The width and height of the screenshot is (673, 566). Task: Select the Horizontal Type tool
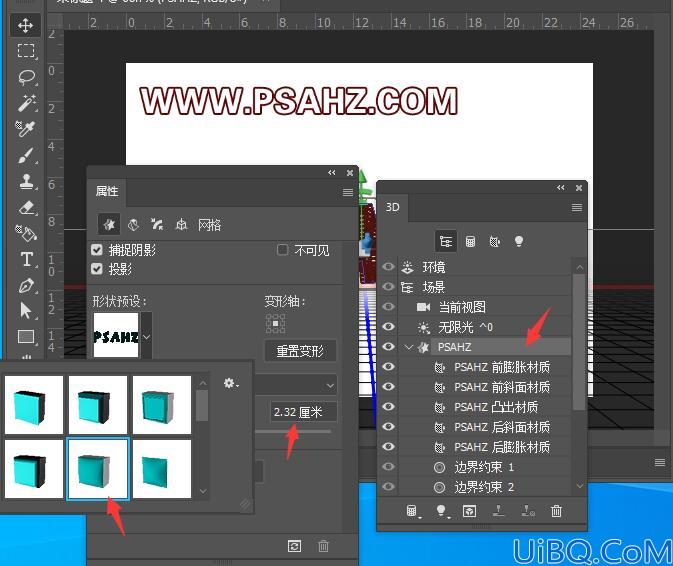point(26,260)
